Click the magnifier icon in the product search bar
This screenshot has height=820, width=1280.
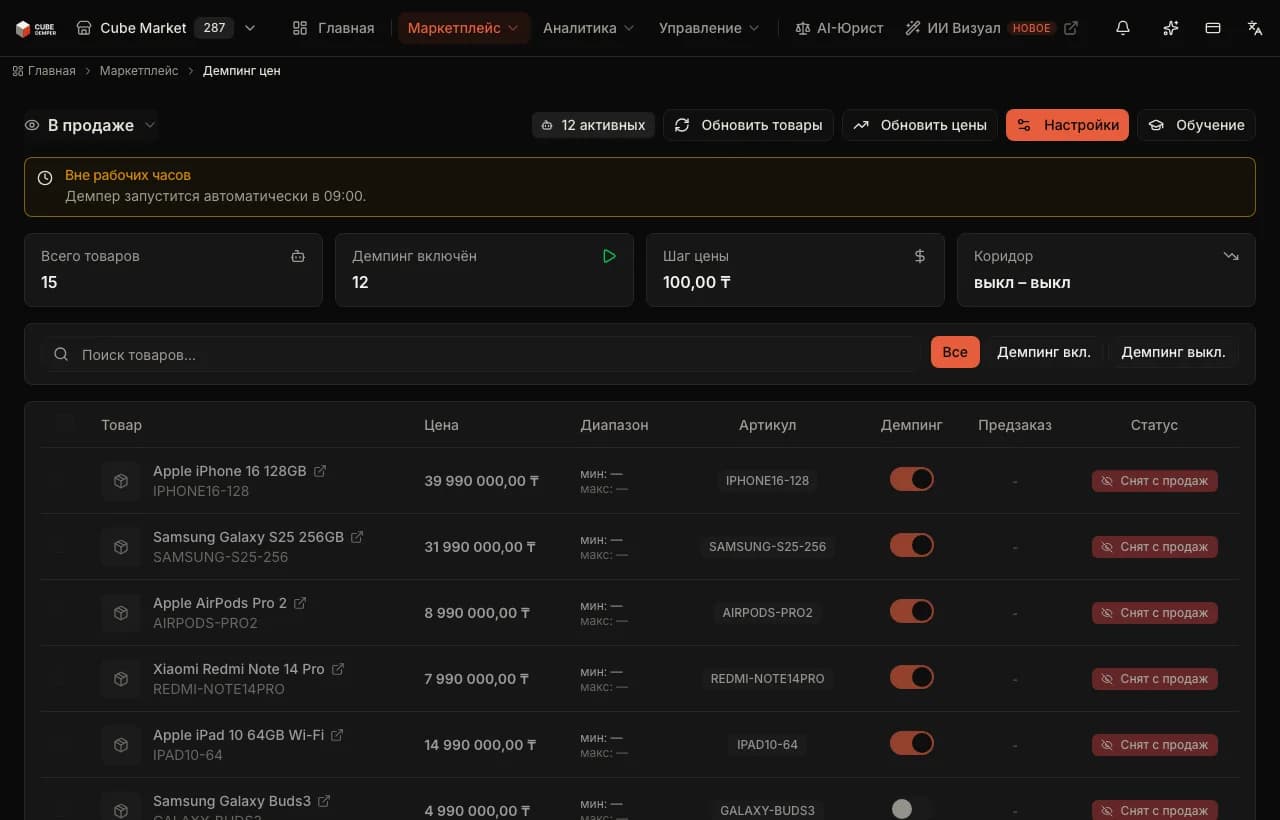[61, 354]
